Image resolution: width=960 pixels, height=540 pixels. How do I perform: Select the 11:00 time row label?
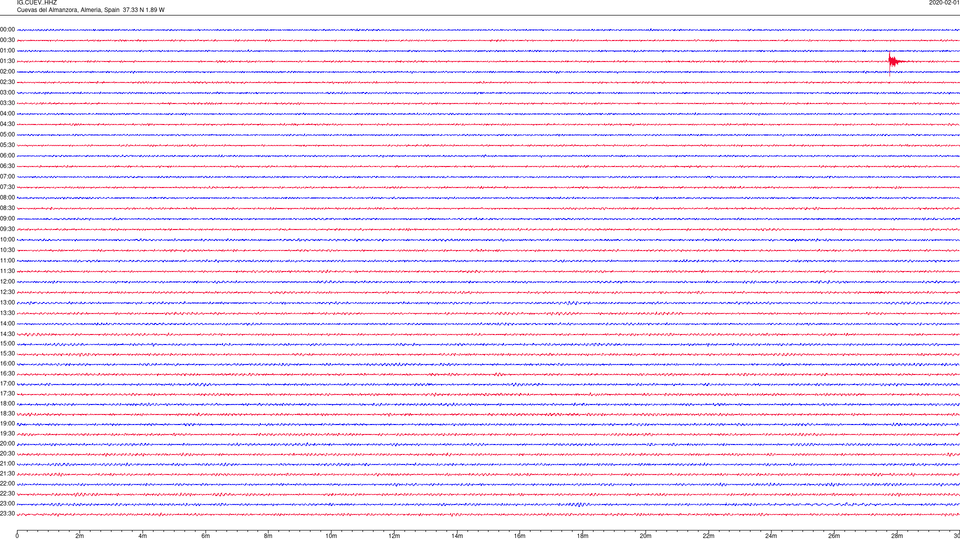click(7, 261)
